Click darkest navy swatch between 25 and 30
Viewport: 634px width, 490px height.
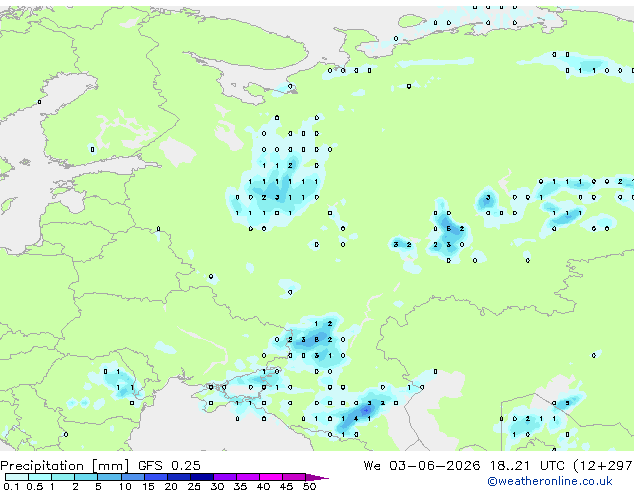[x=202, y=477]
